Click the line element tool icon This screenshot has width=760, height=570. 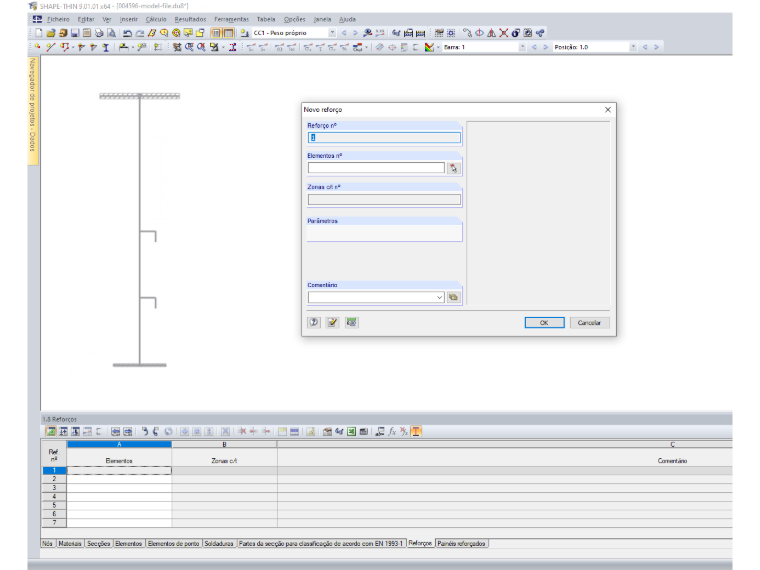coord(50,47)
